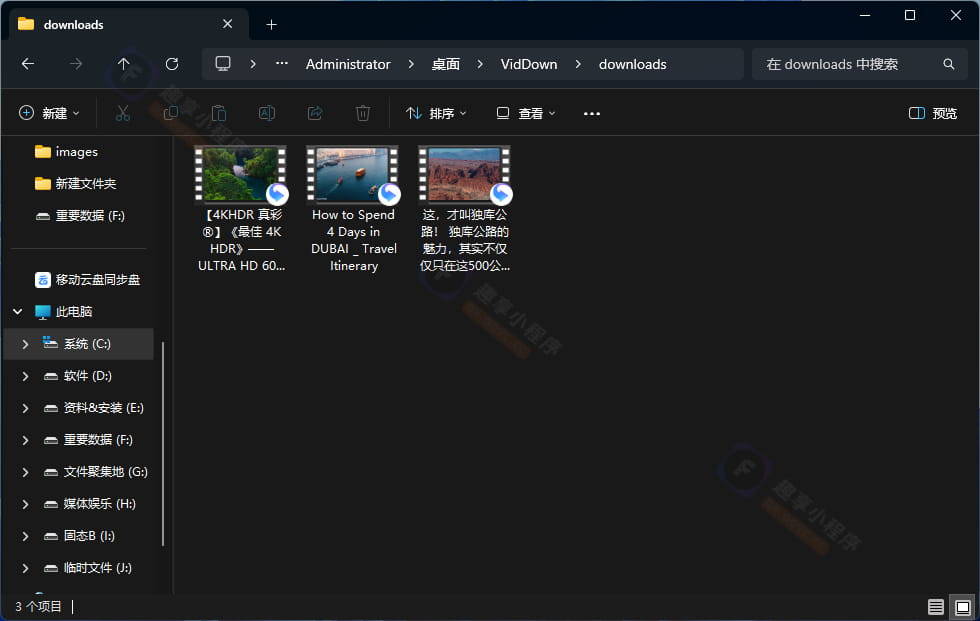Collapse the 此电脑 tree node
Viewport: 980px width, 621px height.
pos(18,312)
